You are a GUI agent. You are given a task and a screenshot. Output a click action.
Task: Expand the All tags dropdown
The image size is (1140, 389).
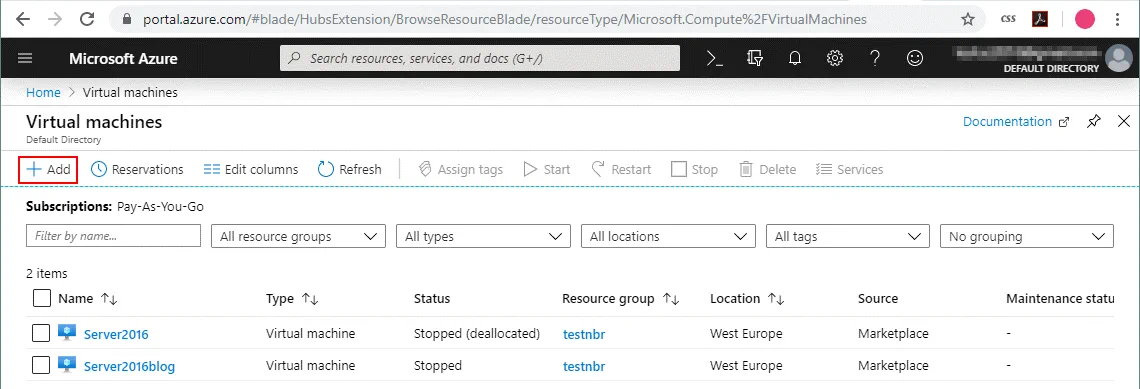coord(848,236)
